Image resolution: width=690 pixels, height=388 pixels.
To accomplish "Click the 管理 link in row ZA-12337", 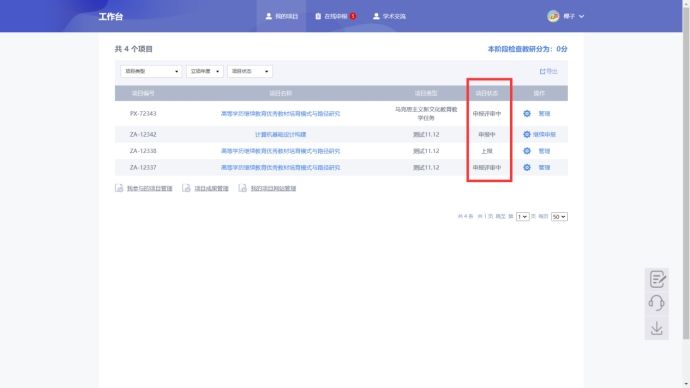I will click(x=544, y=168).
